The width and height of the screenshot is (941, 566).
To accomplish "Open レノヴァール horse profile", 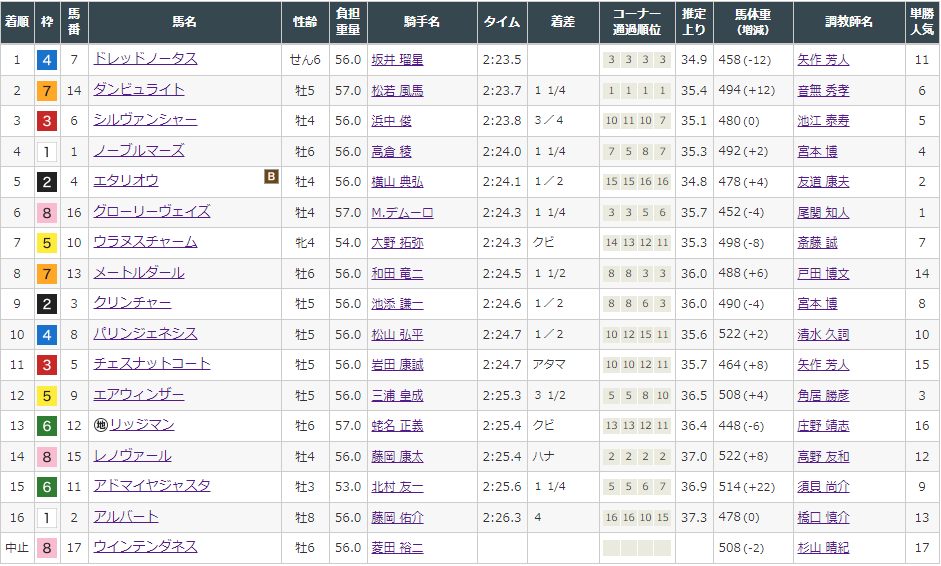I will (132, 456).
